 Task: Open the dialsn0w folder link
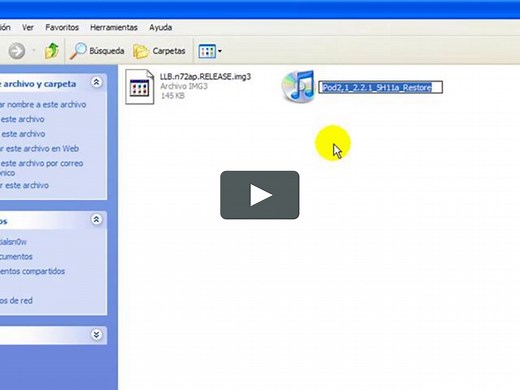[13, 242]
